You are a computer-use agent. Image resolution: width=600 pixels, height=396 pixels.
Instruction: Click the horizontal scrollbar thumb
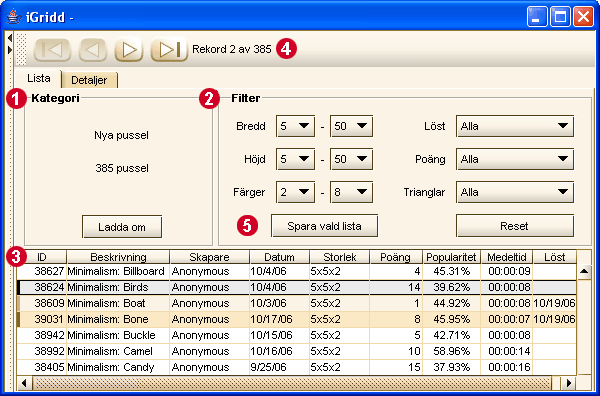[x=292, y=383]
